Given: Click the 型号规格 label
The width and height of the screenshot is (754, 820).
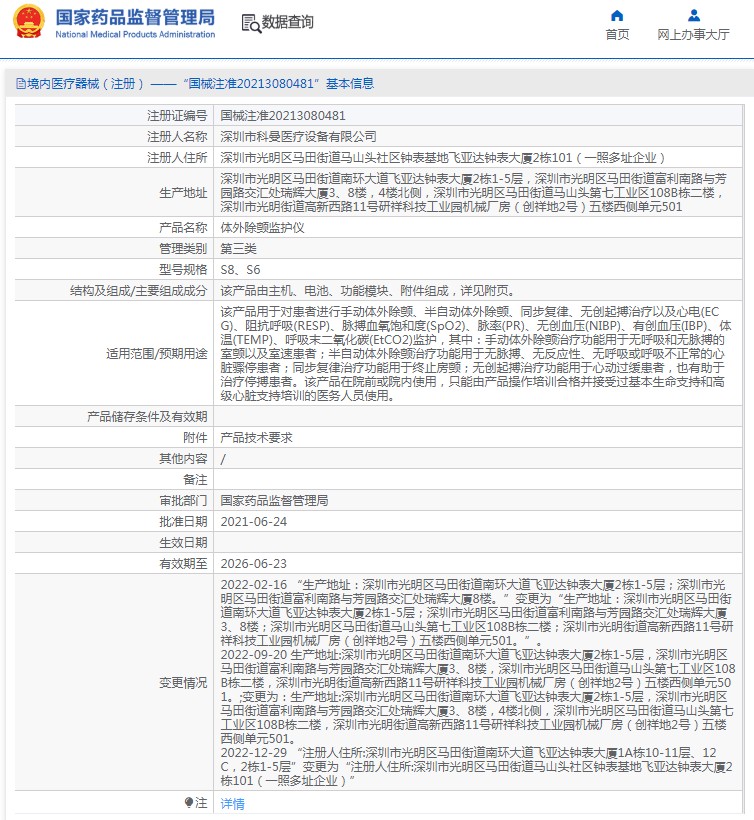Looking at the screenshot, I should (x=184, y=270).
